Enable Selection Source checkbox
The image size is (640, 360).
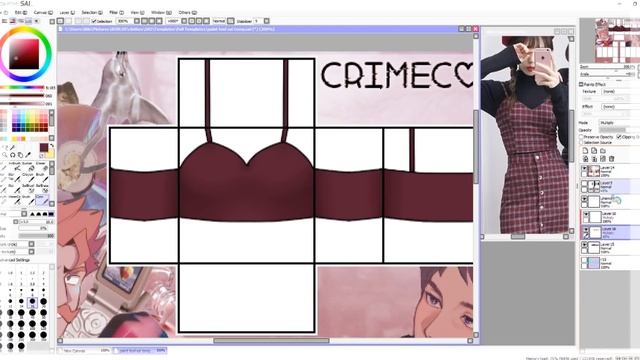[581, 142]
